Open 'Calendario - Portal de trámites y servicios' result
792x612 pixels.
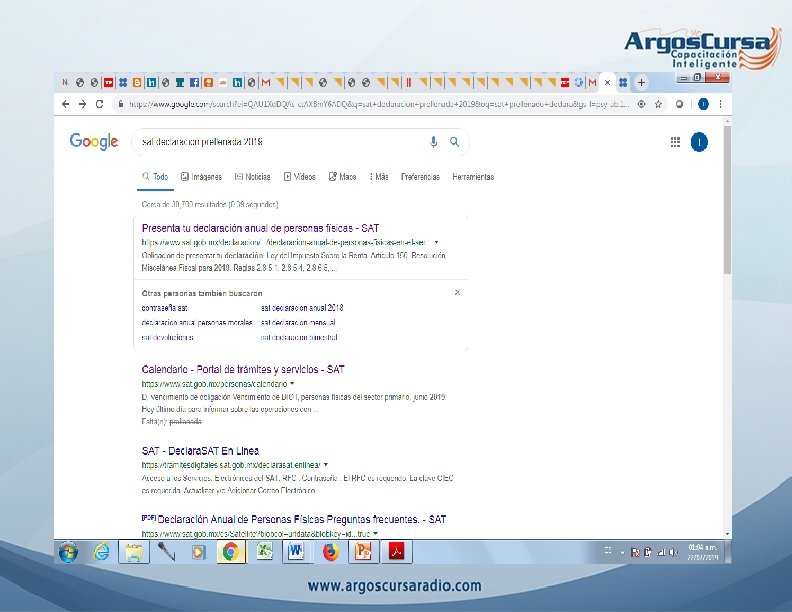(243, 369)
